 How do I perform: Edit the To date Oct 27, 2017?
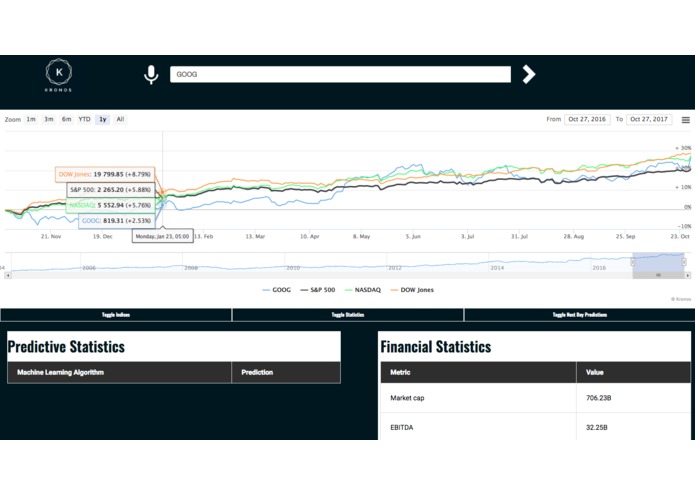(x=649, y=119)
